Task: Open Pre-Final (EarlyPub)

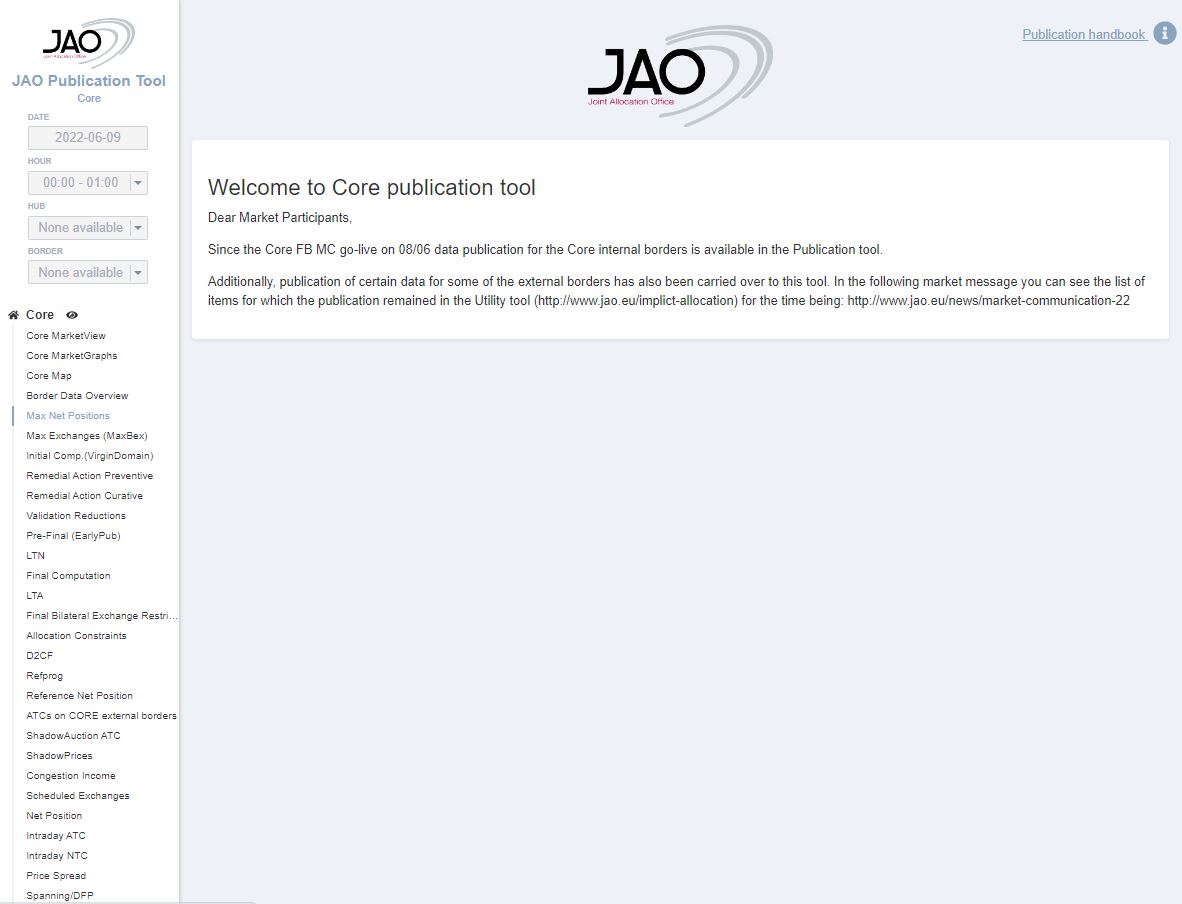Action: coord(73,535)
